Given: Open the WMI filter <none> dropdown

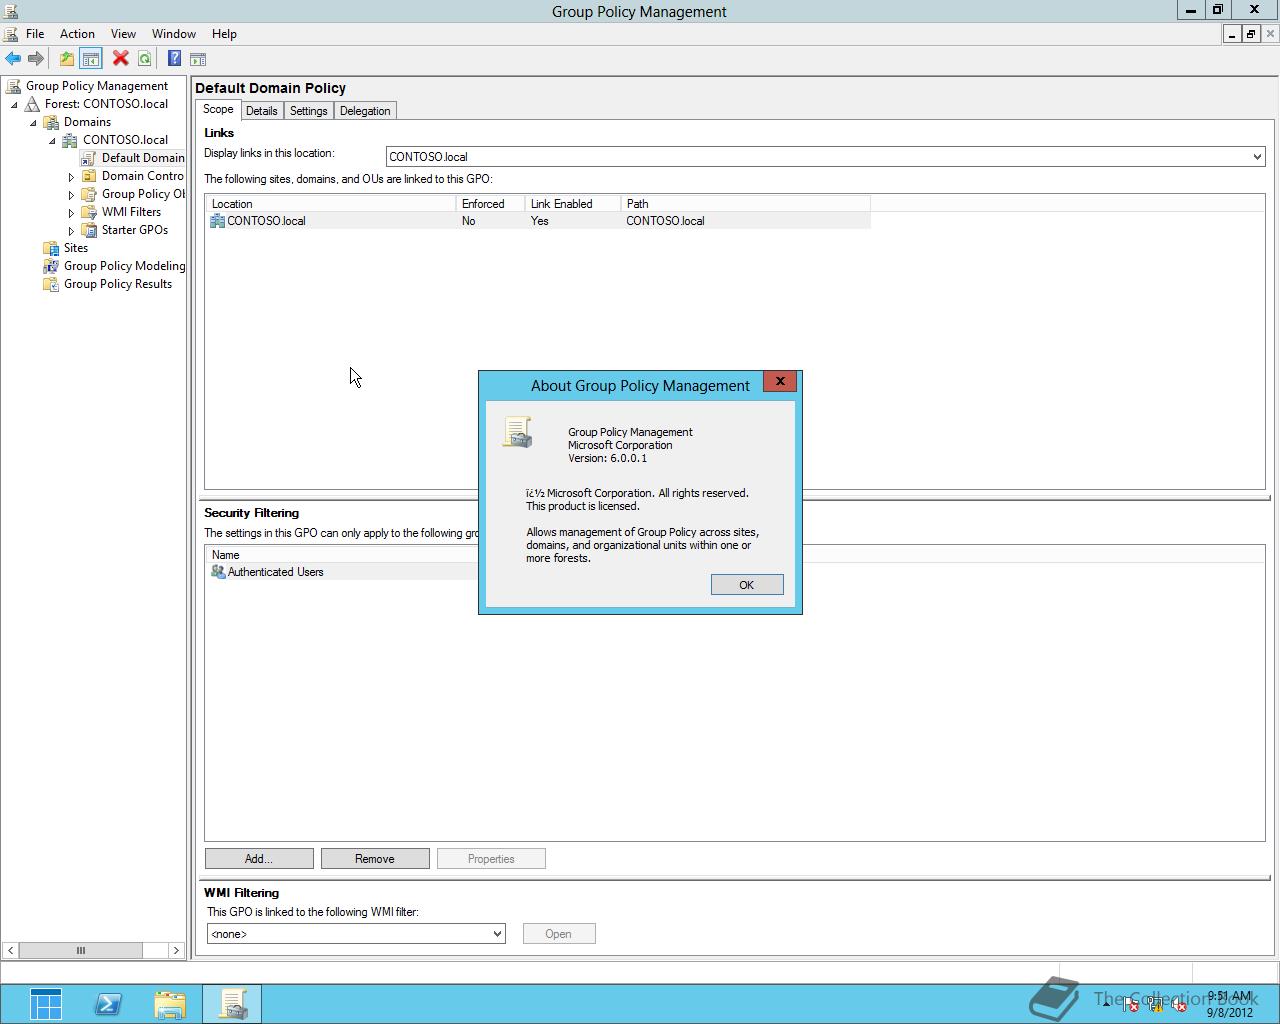Looking at the screenshot, I should click(x=496, y=934).
